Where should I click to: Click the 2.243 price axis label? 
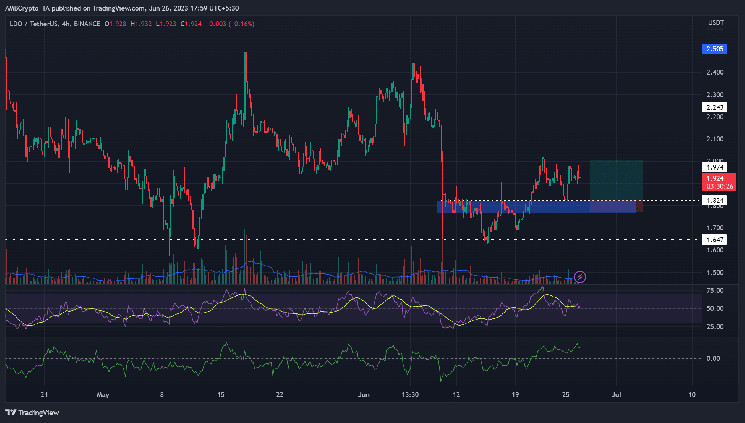tap(715, 106)
